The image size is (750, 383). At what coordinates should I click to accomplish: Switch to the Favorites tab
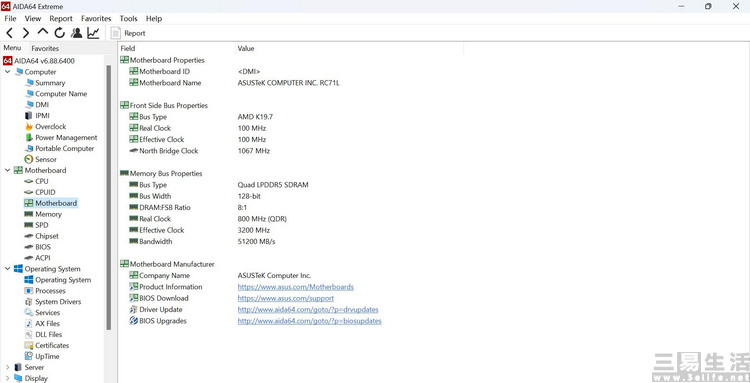pos(45,48)
